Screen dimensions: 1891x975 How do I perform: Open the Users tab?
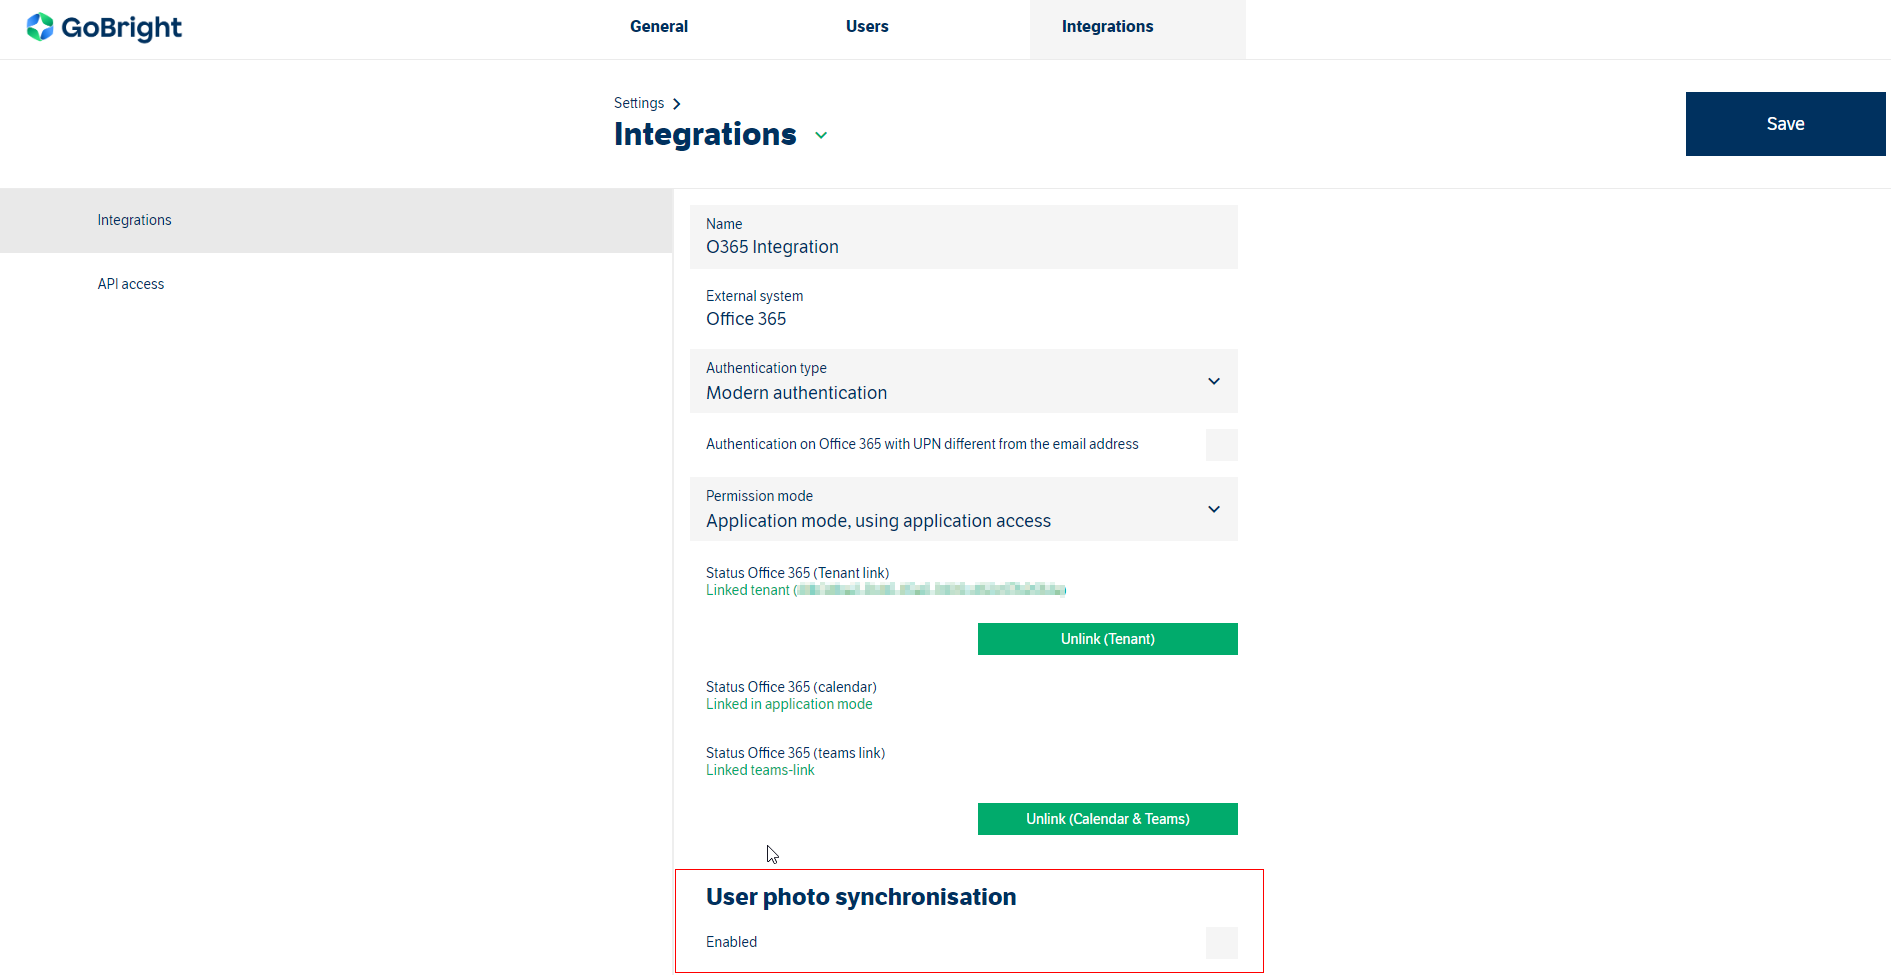(866, 27)
